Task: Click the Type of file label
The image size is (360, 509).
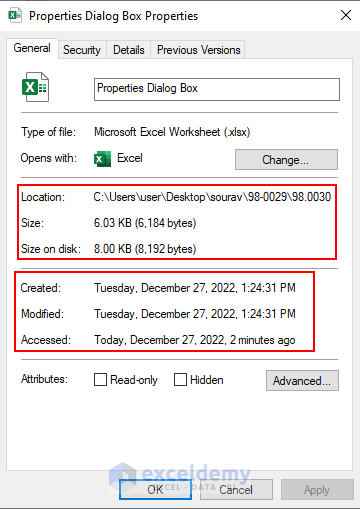Action: tap(49, 132)
